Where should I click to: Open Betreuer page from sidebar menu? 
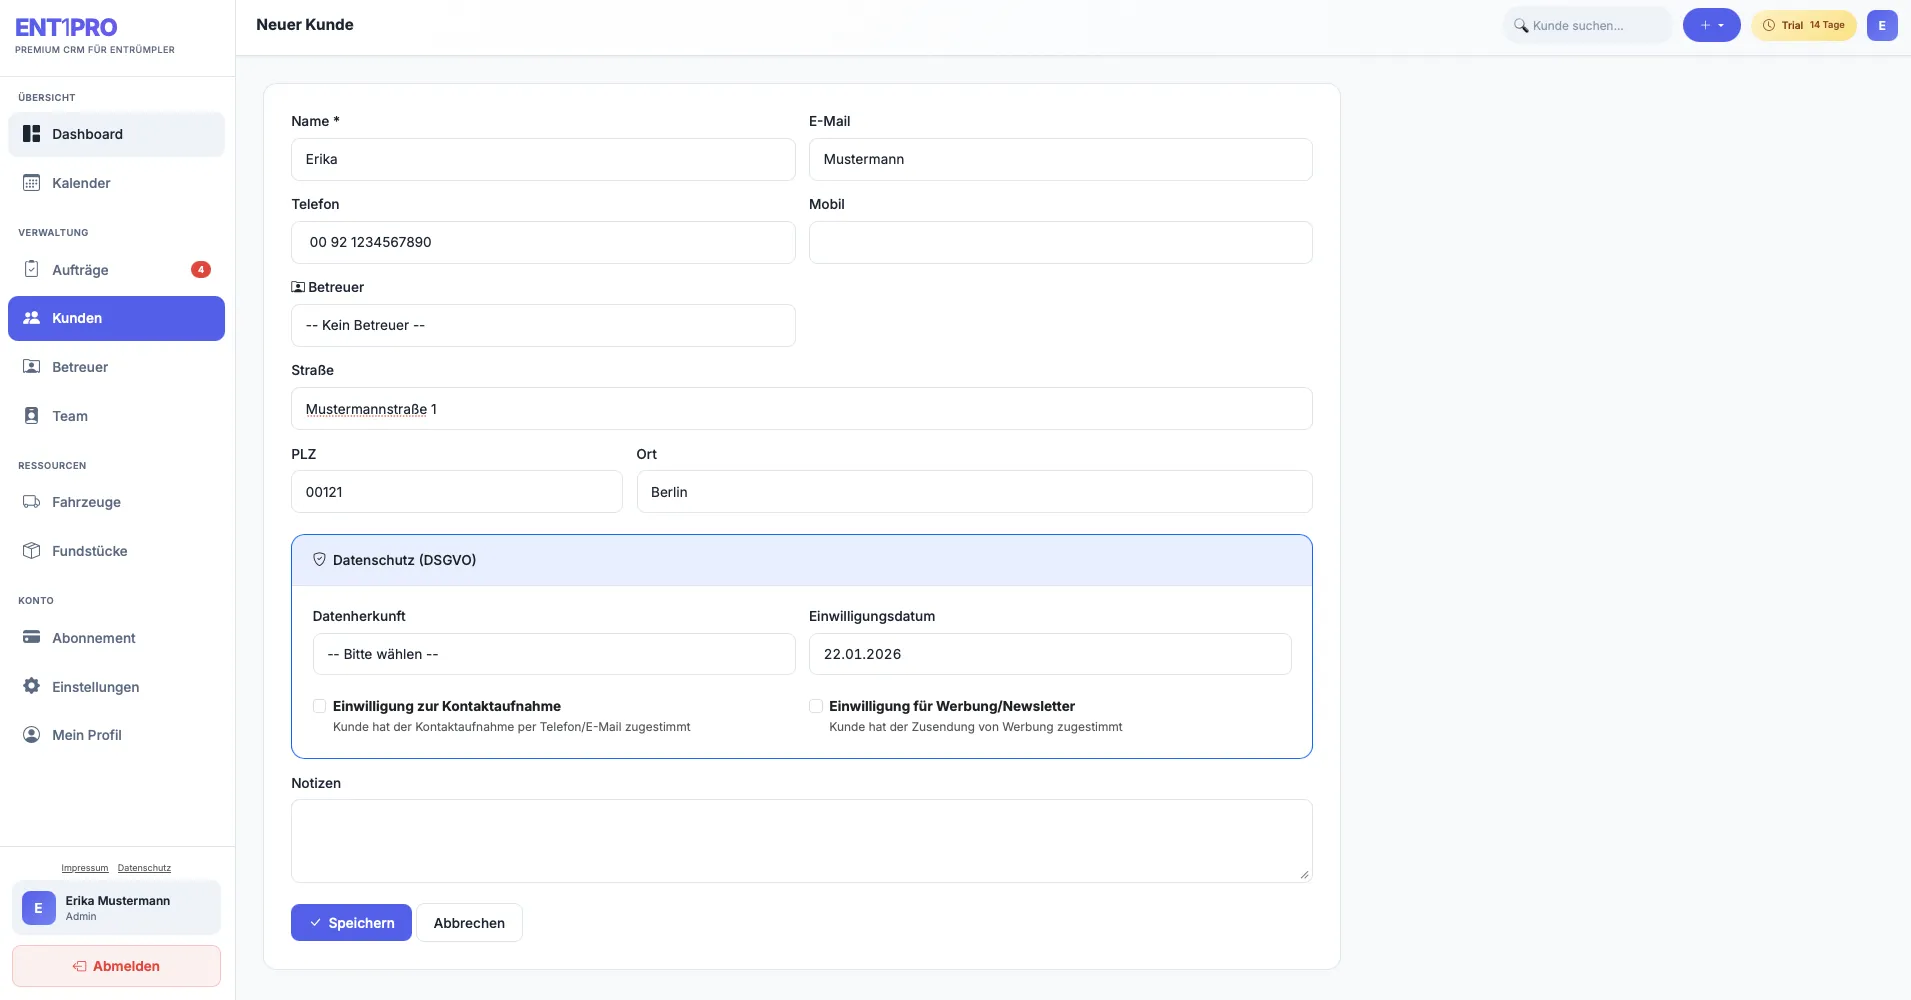pyautogui.click(x=80, y=367)
